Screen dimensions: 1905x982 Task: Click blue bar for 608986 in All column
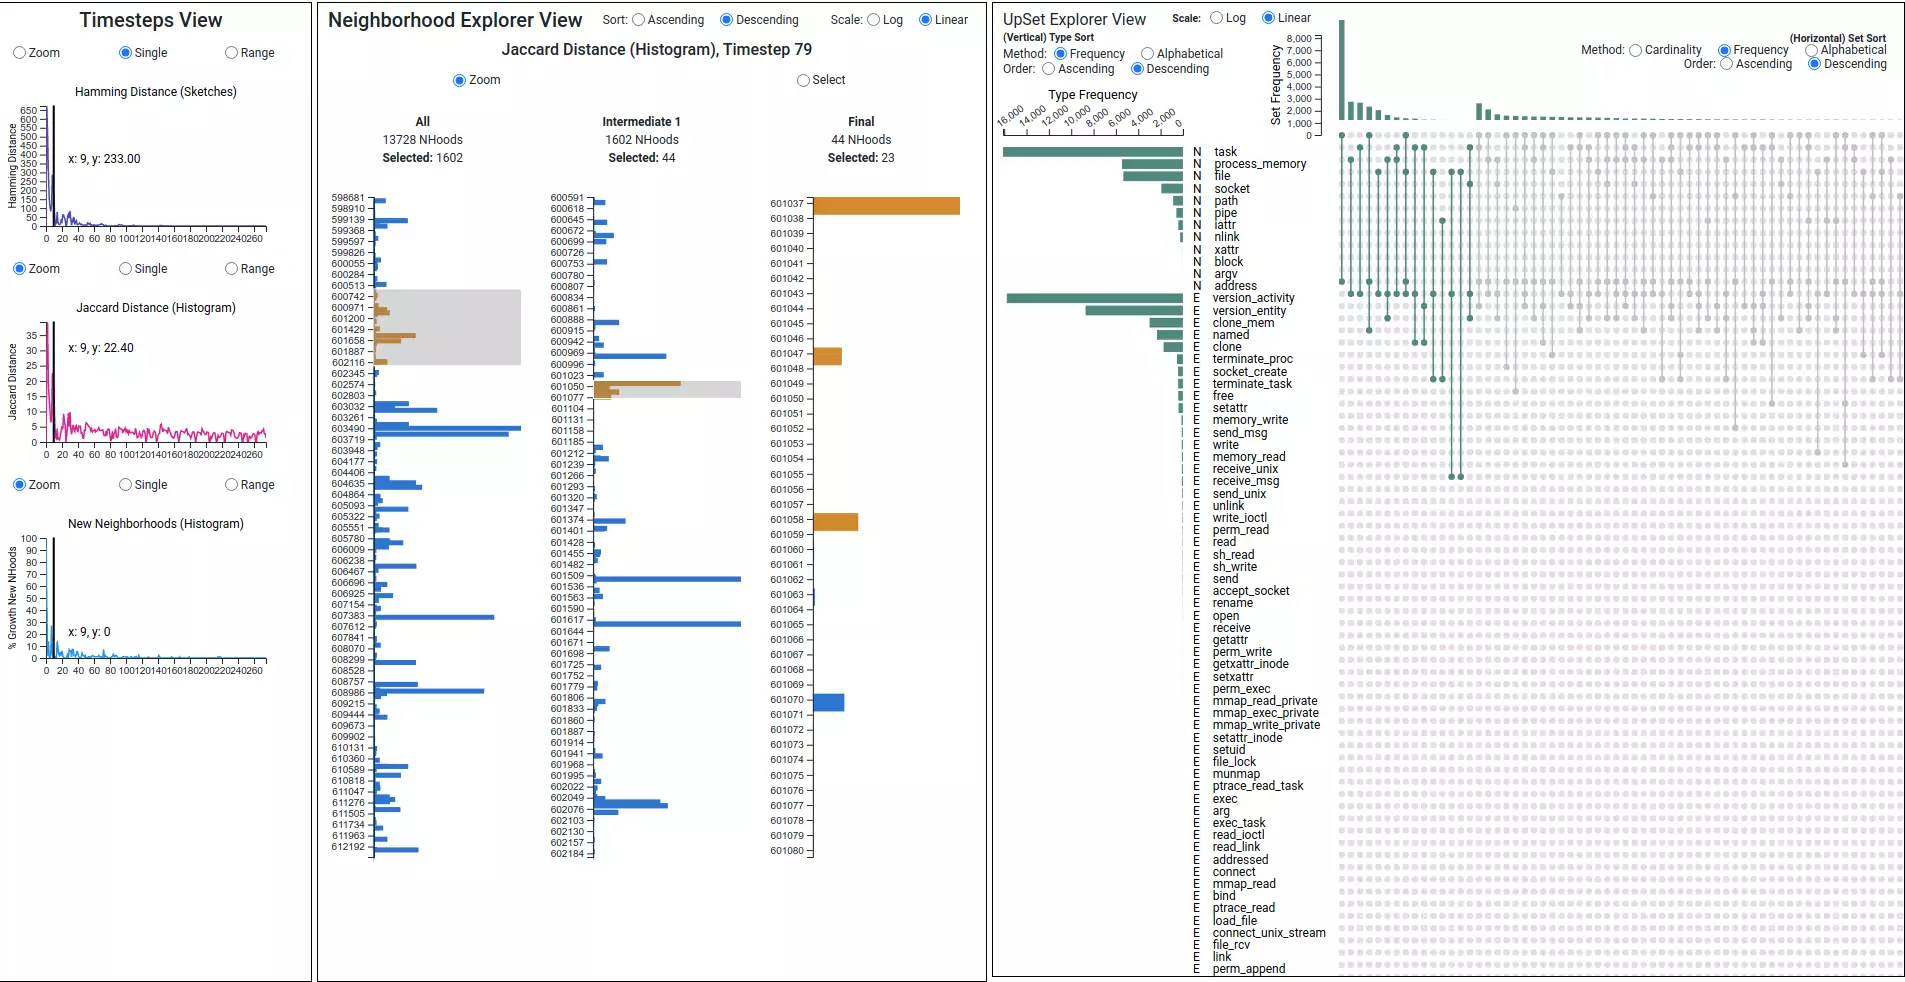[429, 691]
